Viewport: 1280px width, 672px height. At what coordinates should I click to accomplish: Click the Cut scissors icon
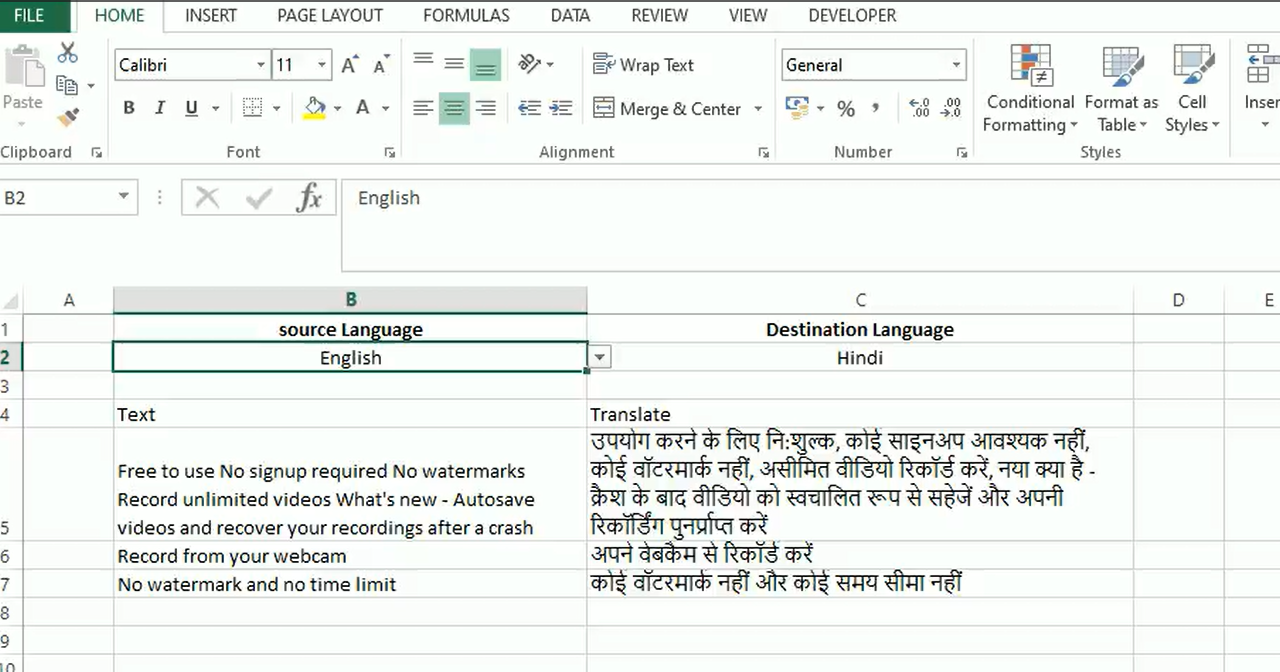67,53
